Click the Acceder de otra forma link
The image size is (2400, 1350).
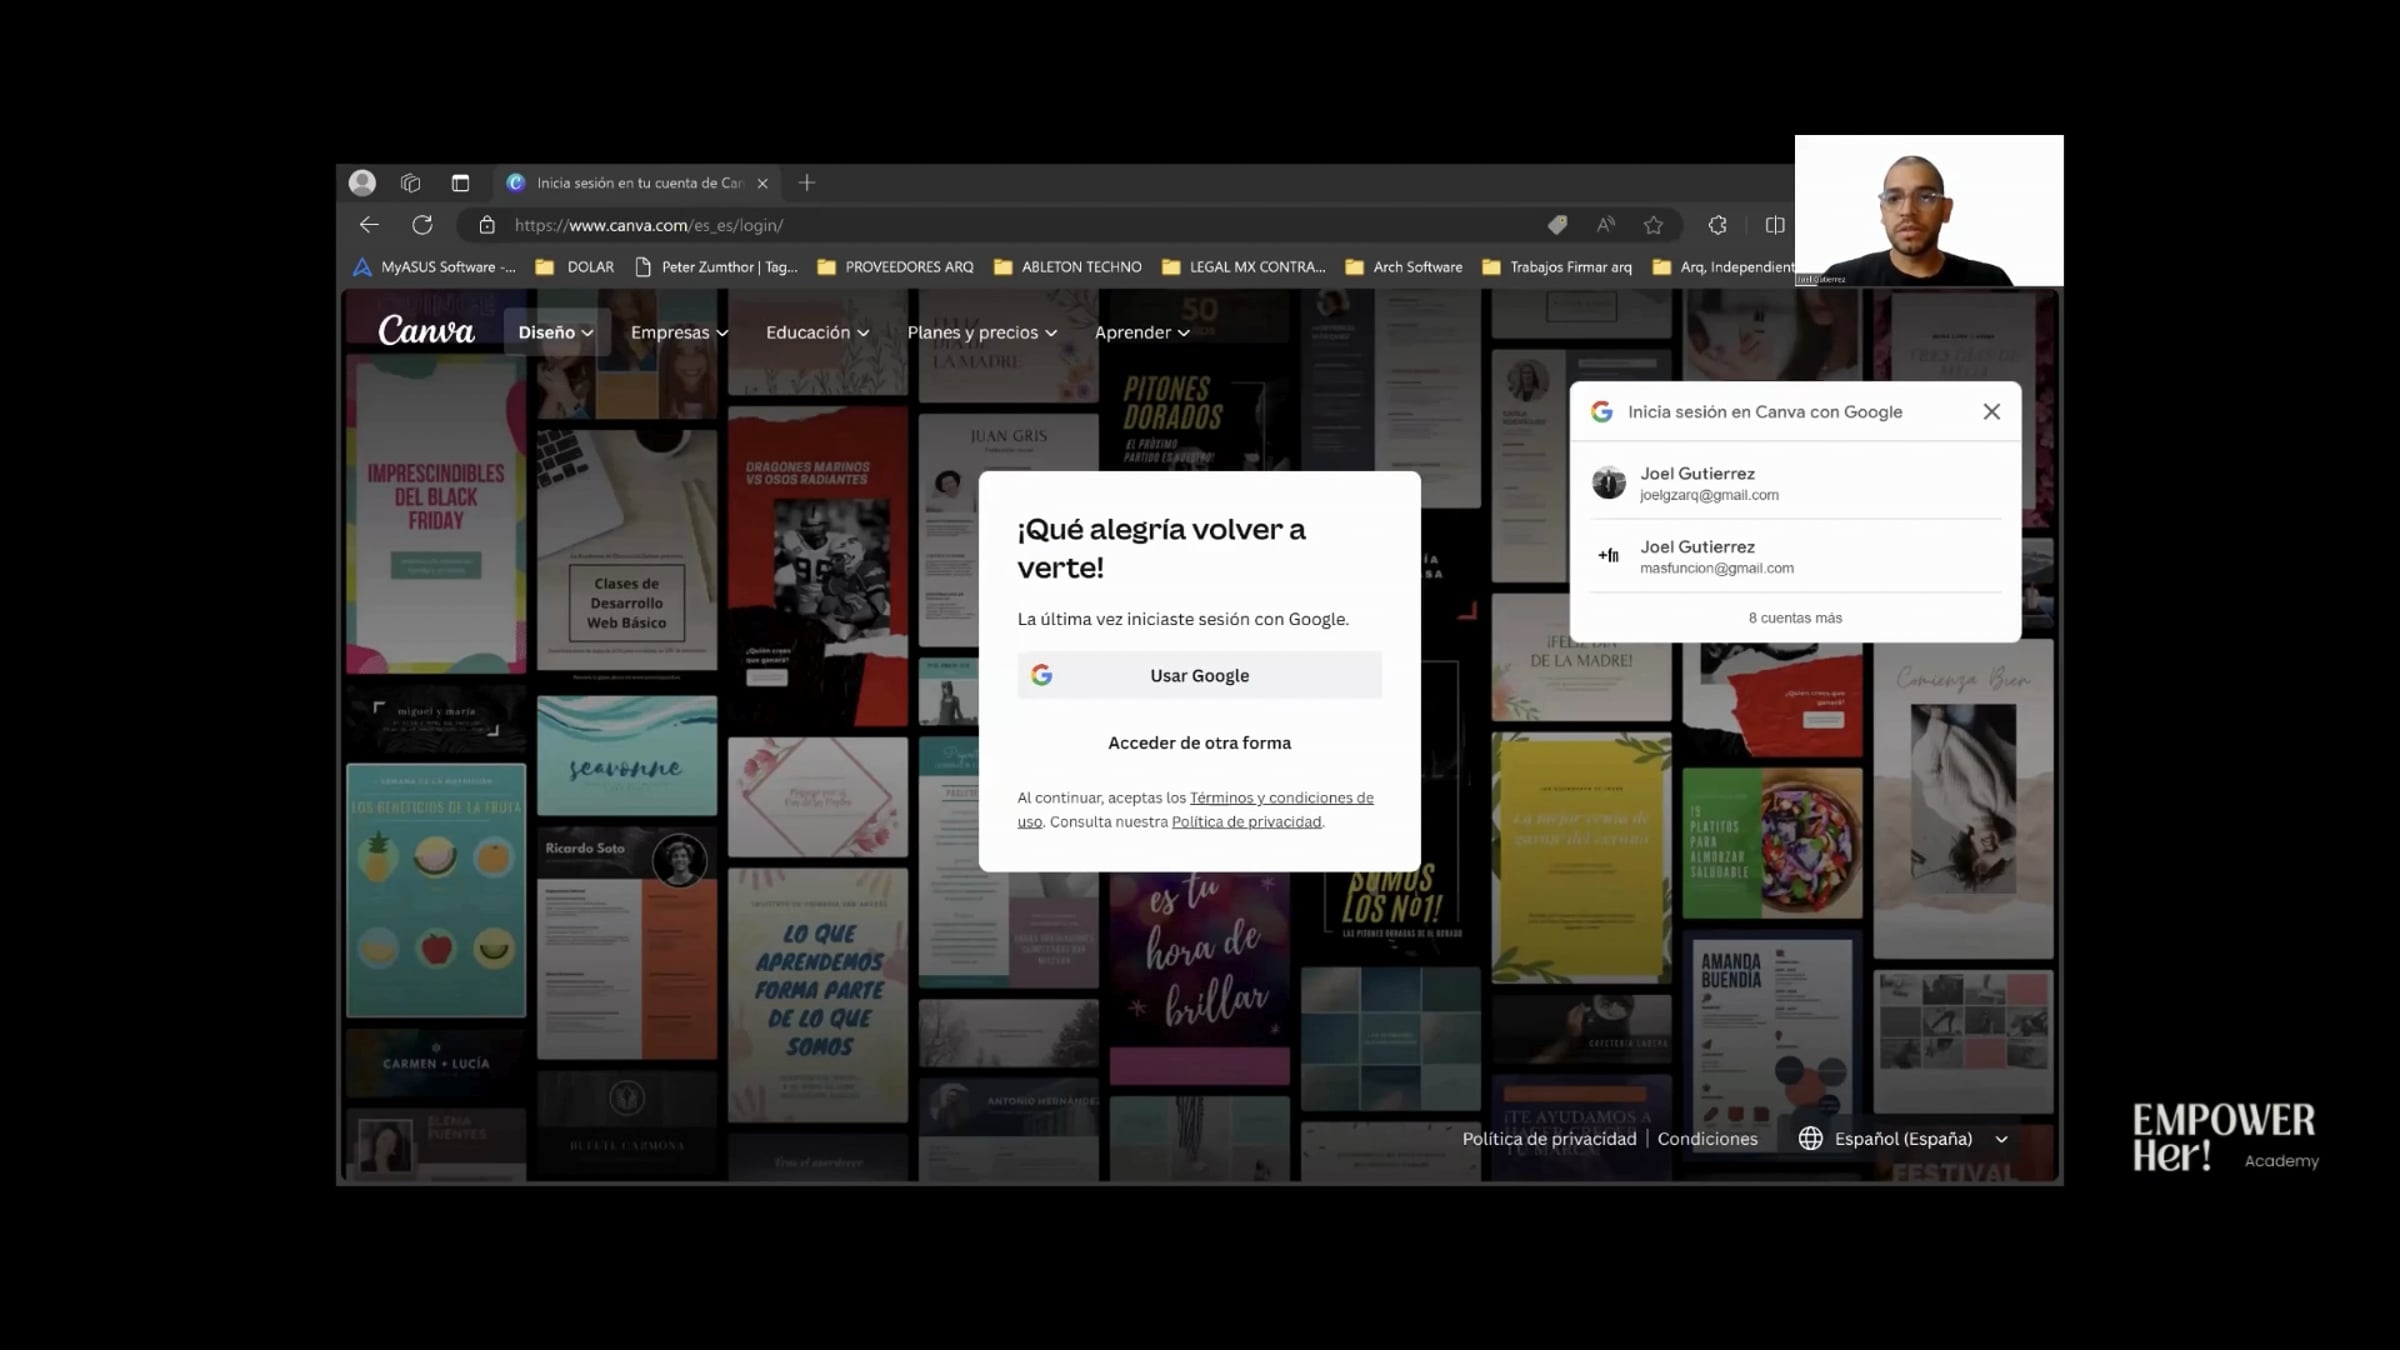point(1199,742)
